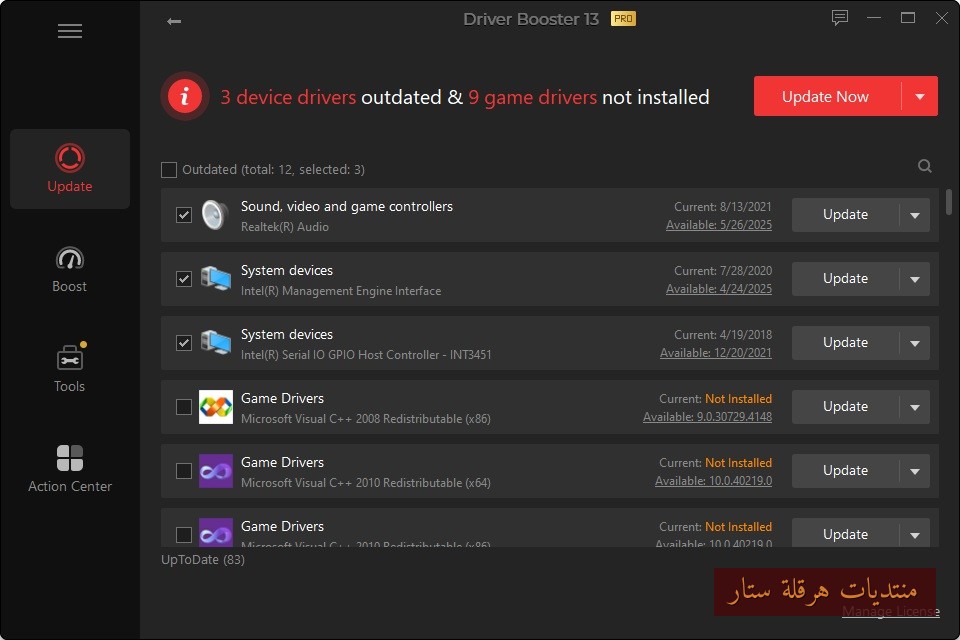Update Intel Serial IO GPIO Host Controller
Screen dimensions: 960x640
(846, 343)
